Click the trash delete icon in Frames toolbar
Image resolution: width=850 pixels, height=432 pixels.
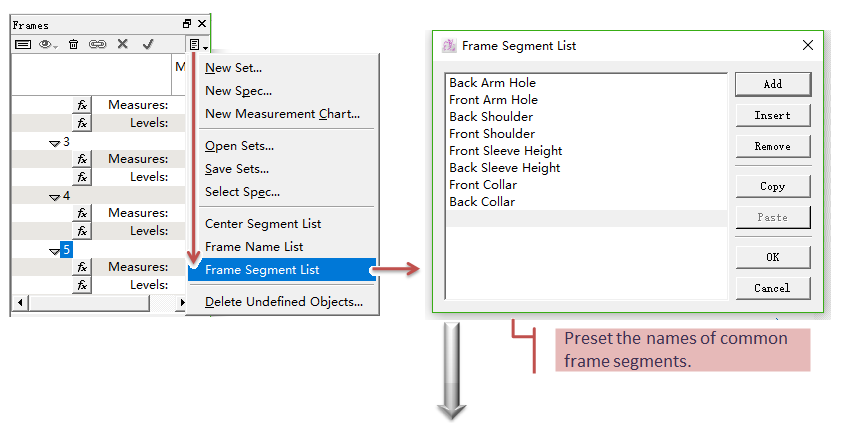(x=73, y=45)
